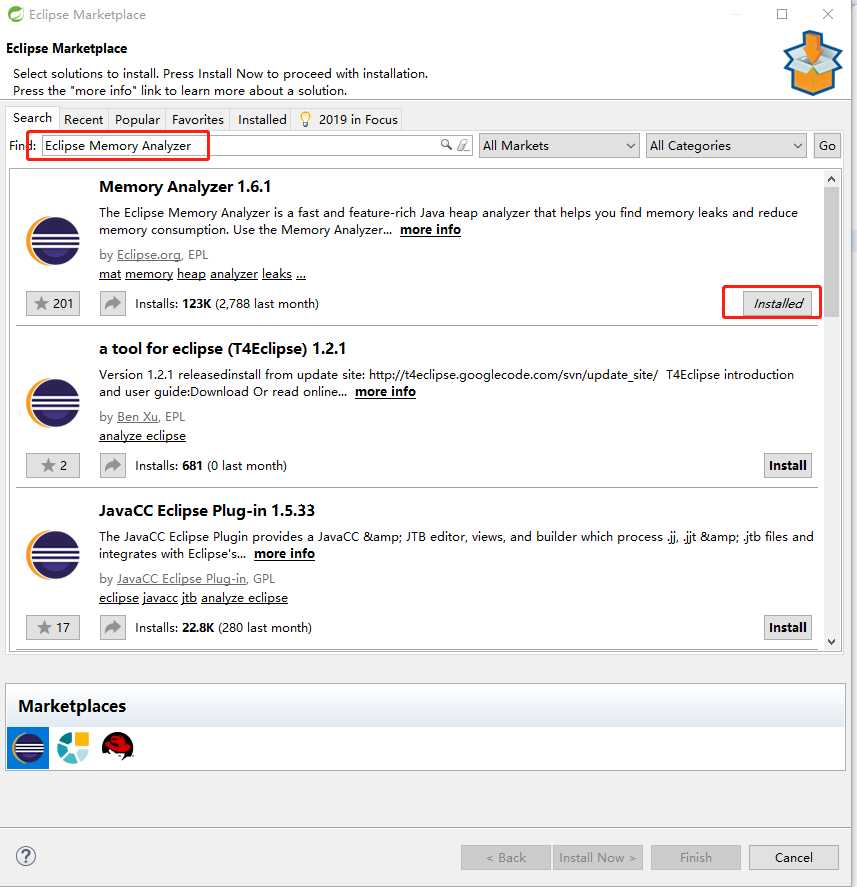Click the 'mat' tag link
This screenshot has height=887, width=857.
[x=110, y=274]
